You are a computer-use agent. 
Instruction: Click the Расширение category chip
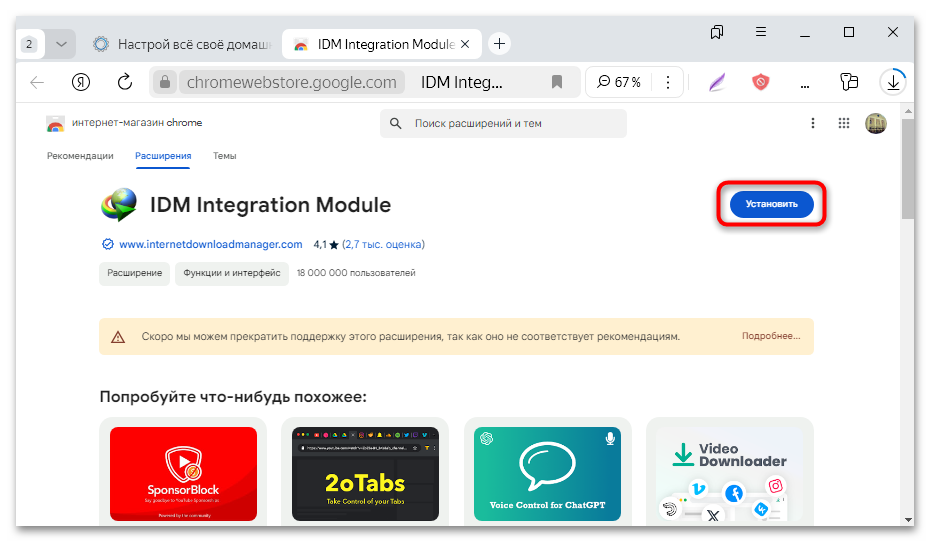click(x=135, y=273)
